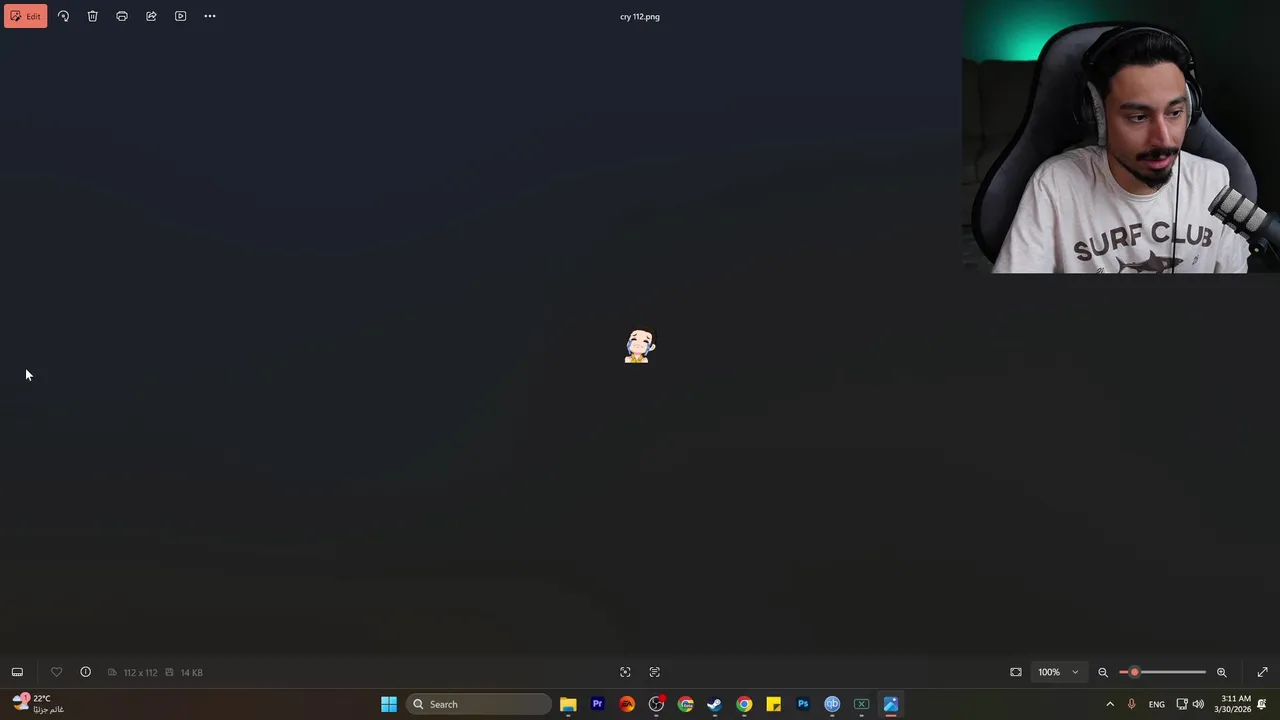The width and height of the screenshot is (1280, 720).
Task: Enter full screen with the expand arrows icon
Action: click(x=1262, y=672)
